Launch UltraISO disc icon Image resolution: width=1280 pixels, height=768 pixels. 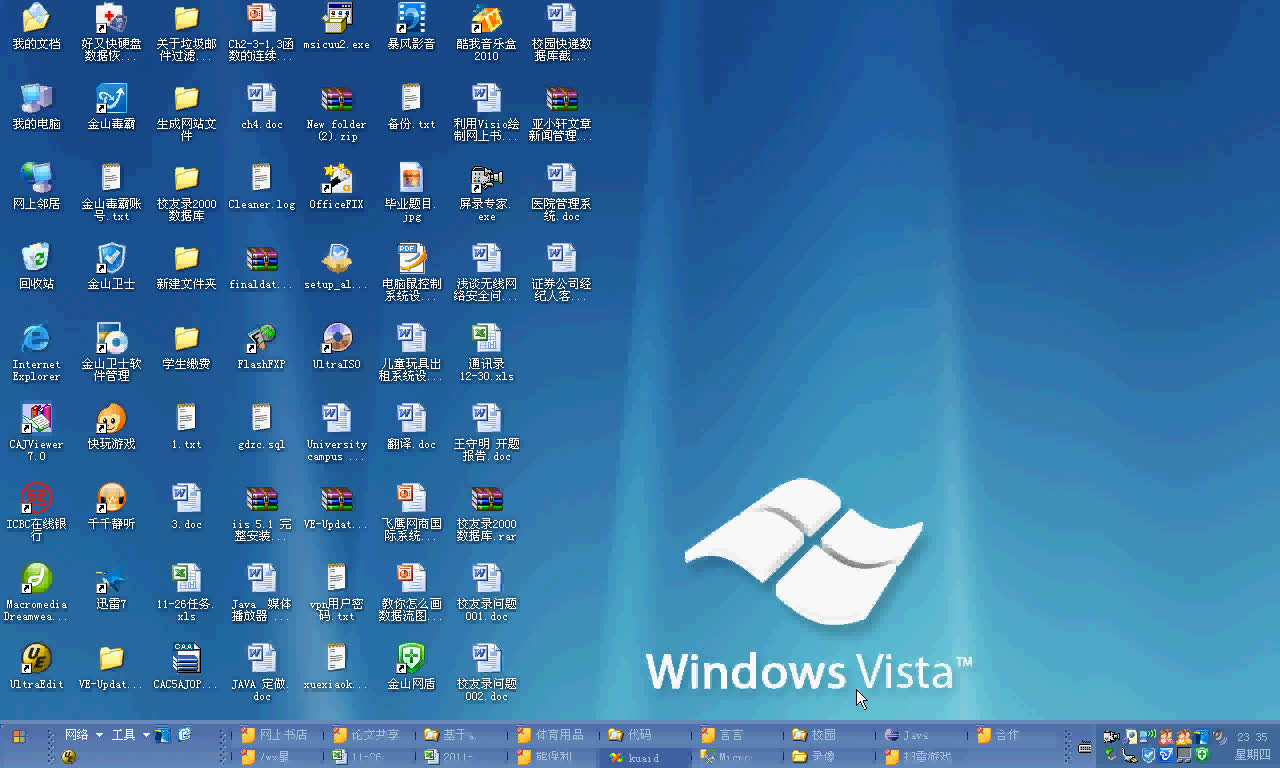(x=337, y=348)
